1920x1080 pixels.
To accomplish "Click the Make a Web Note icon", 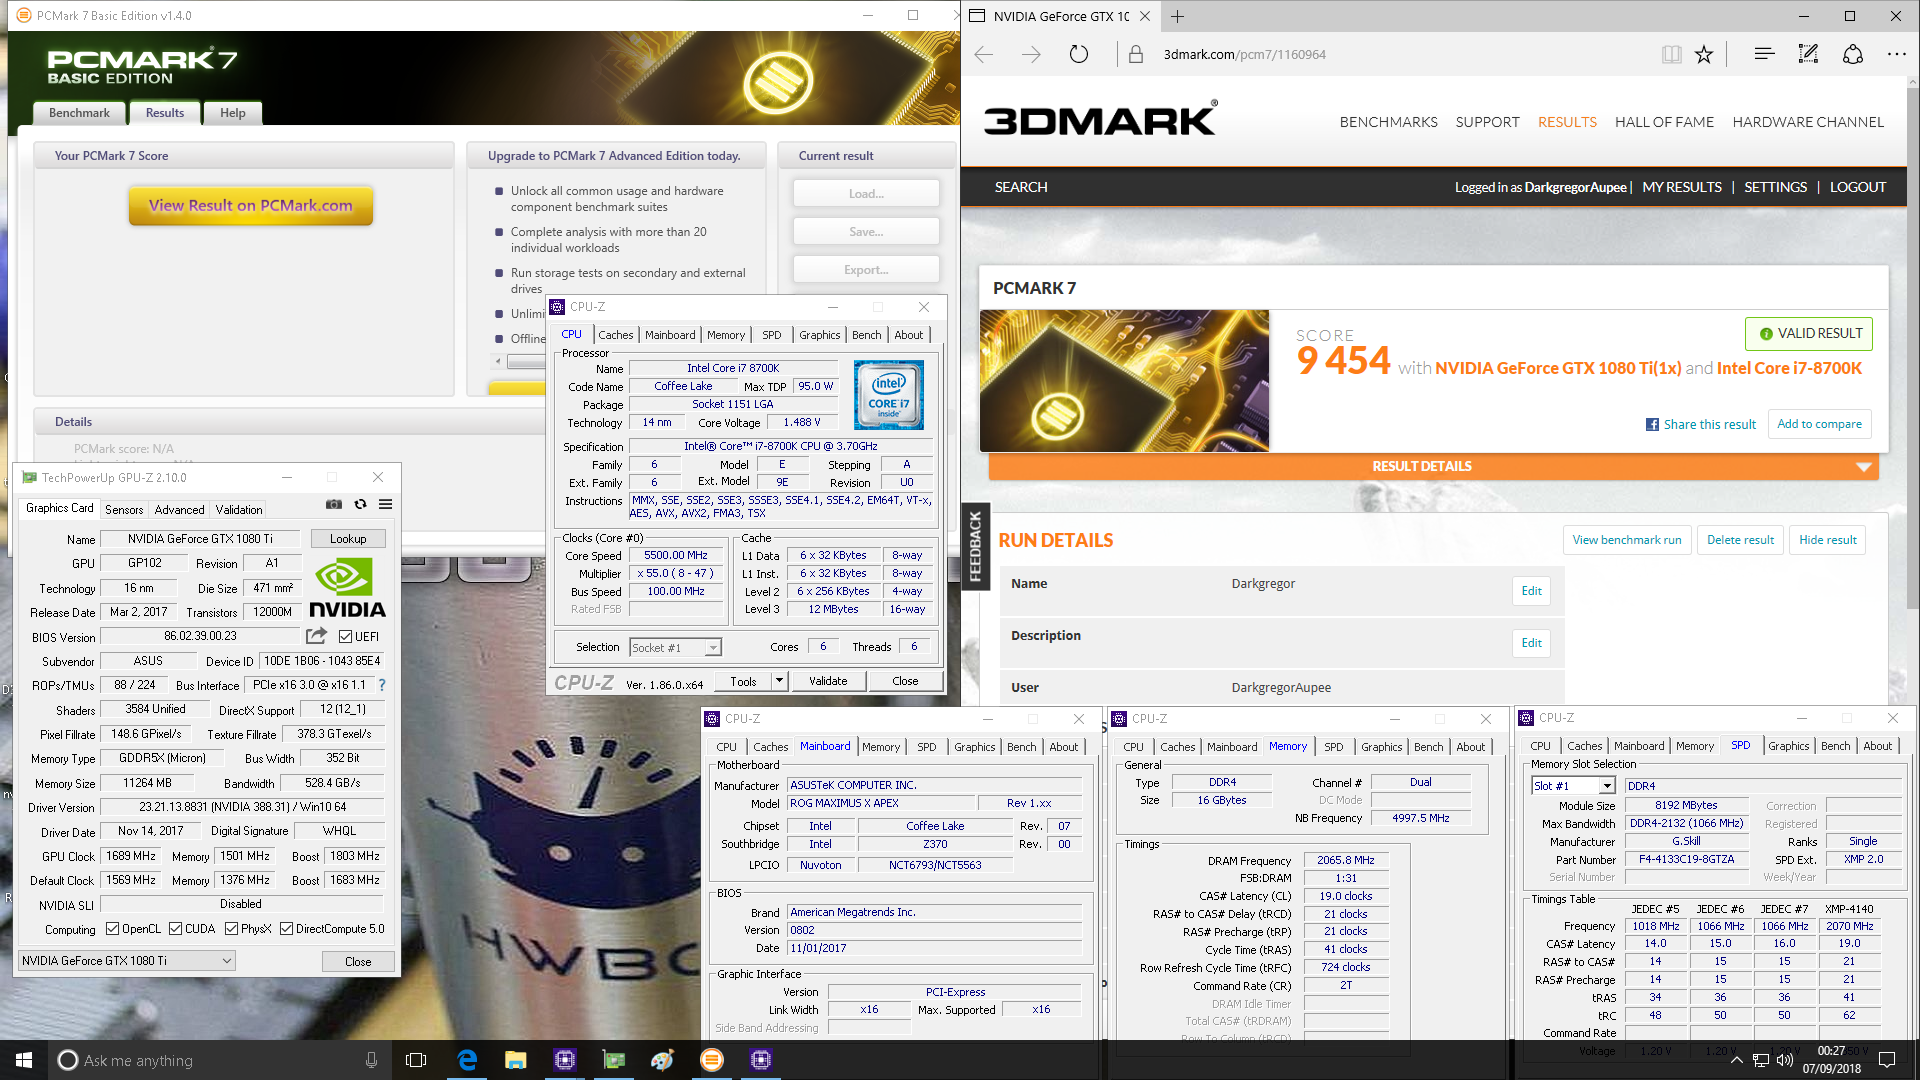I will pos(1808,54).
